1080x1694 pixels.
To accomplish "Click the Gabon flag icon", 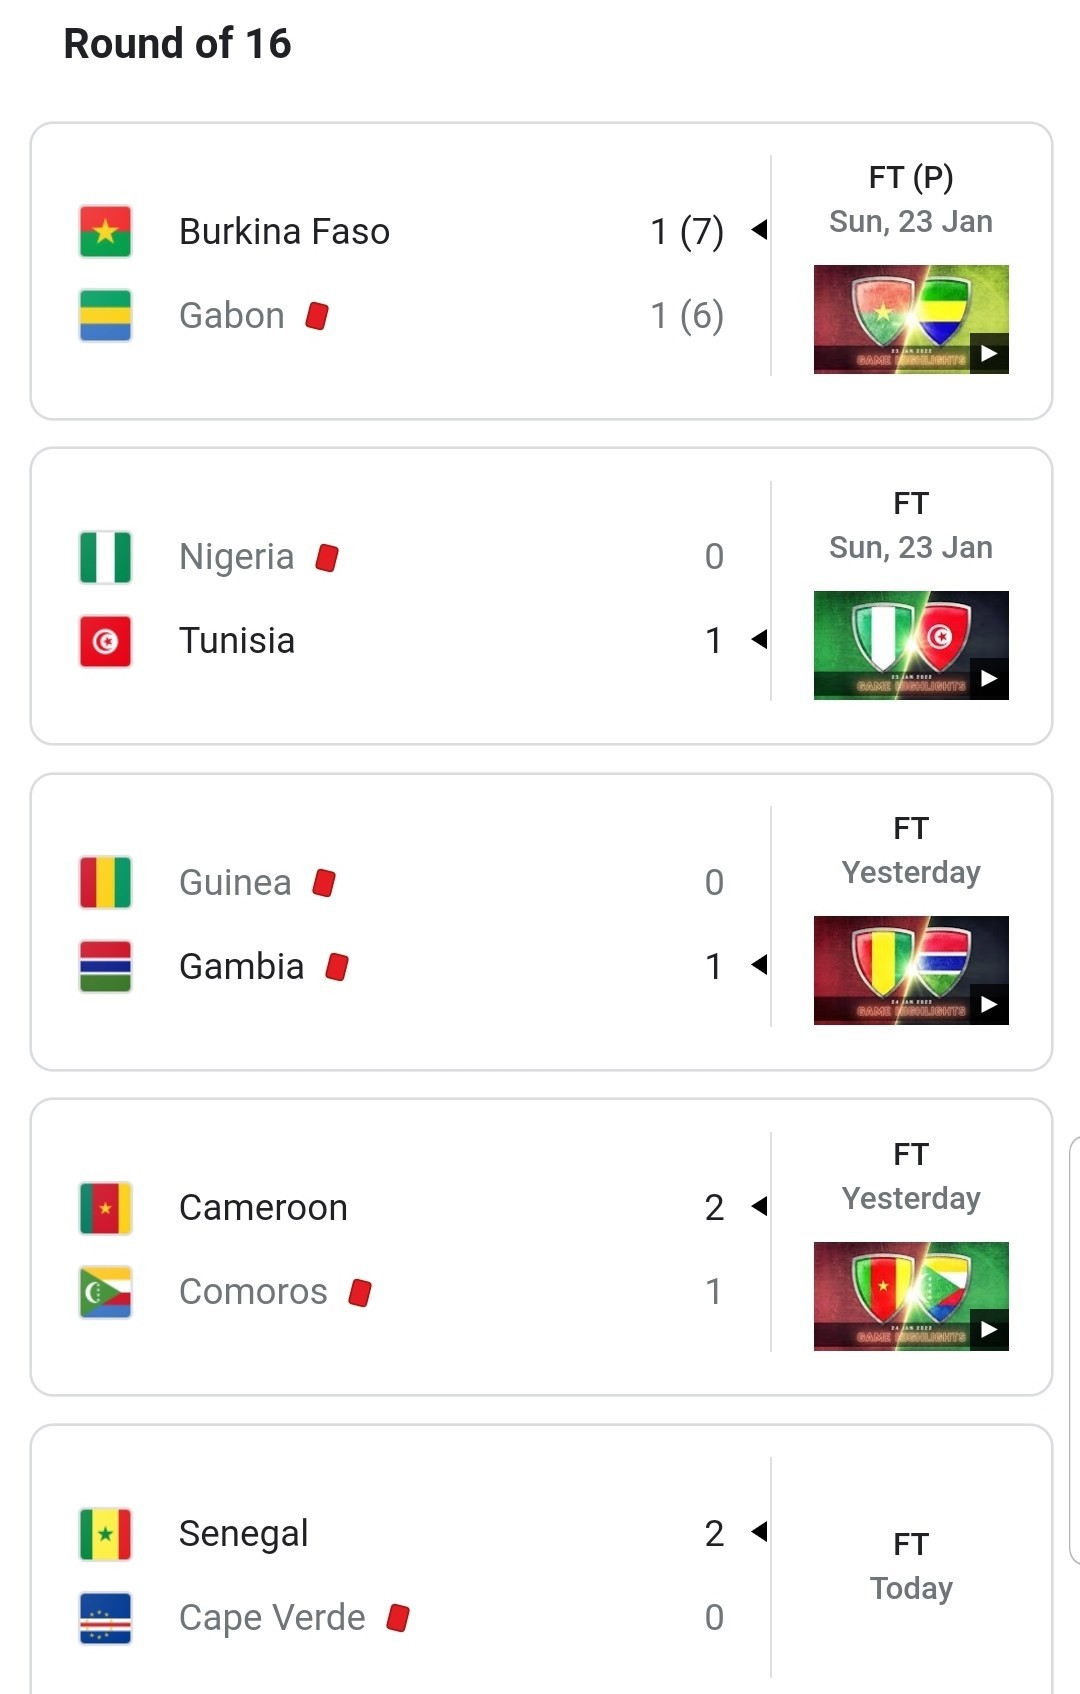I will [x=105, y=316].
